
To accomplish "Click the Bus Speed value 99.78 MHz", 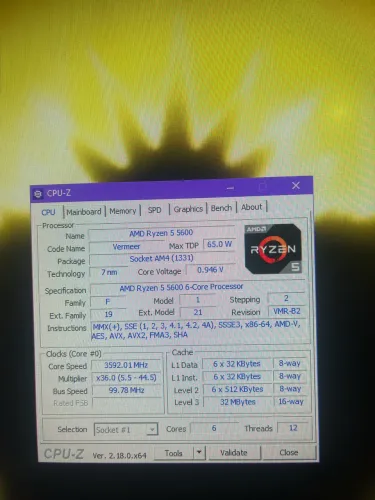I will tap(126, 390).
